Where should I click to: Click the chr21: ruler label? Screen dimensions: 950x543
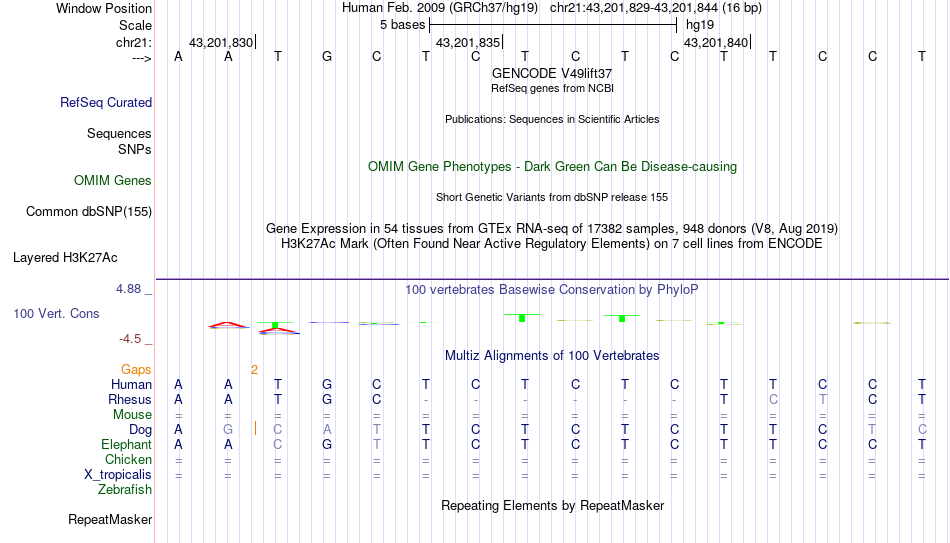tap(133, 42)
